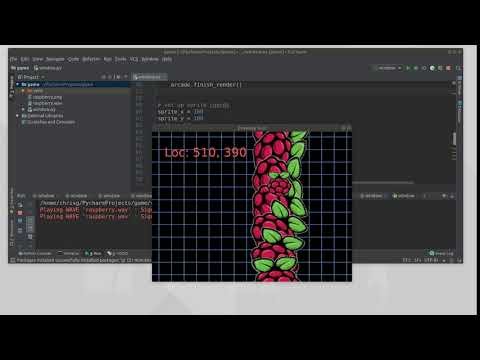Open the Project view selector dropdown

pos(31,77)
